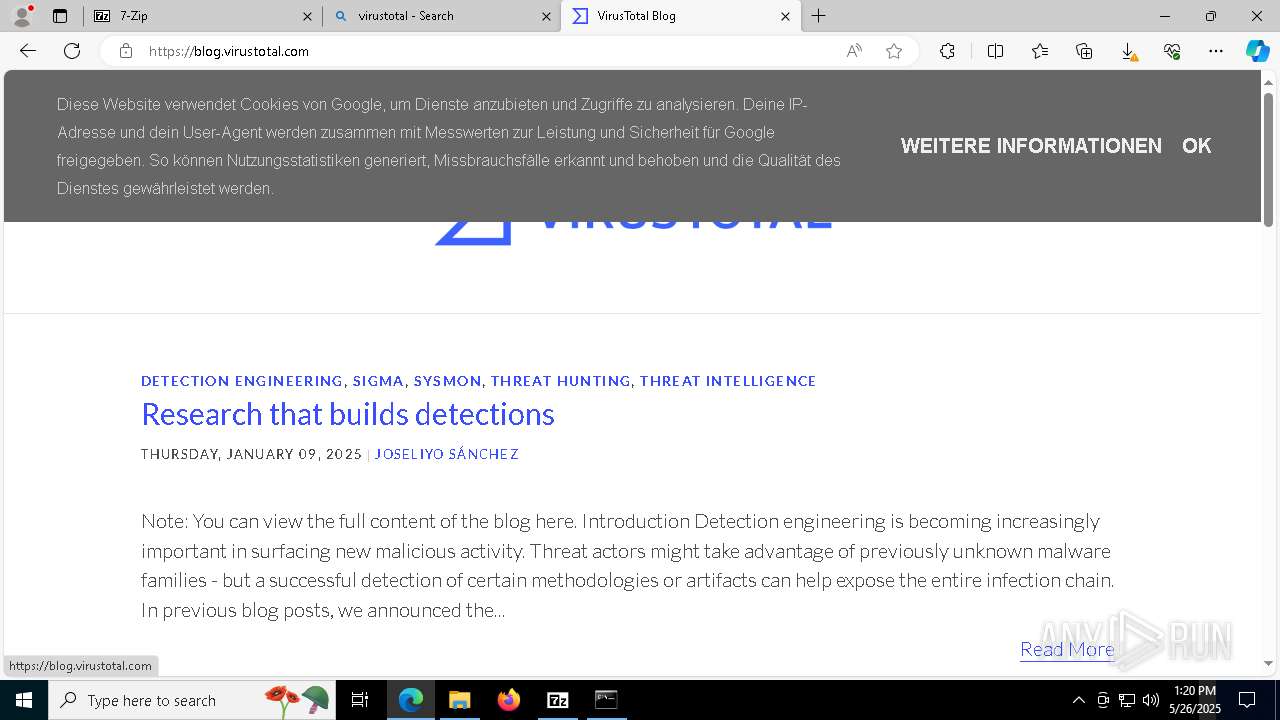The image size is (1280, 720).
Task: Click the post date Thursday, January 09, 2025
Action: pos(252,454)
